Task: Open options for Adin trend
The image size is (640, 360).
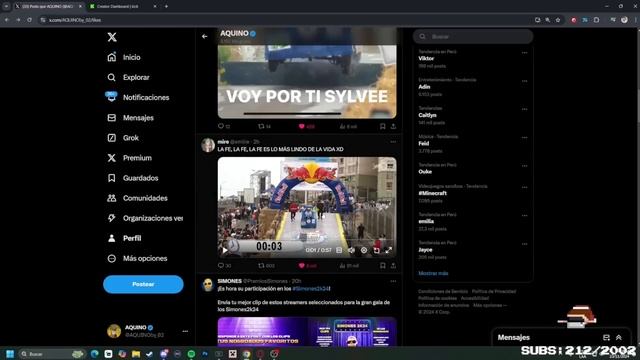Action: click(x=524, y=81)
